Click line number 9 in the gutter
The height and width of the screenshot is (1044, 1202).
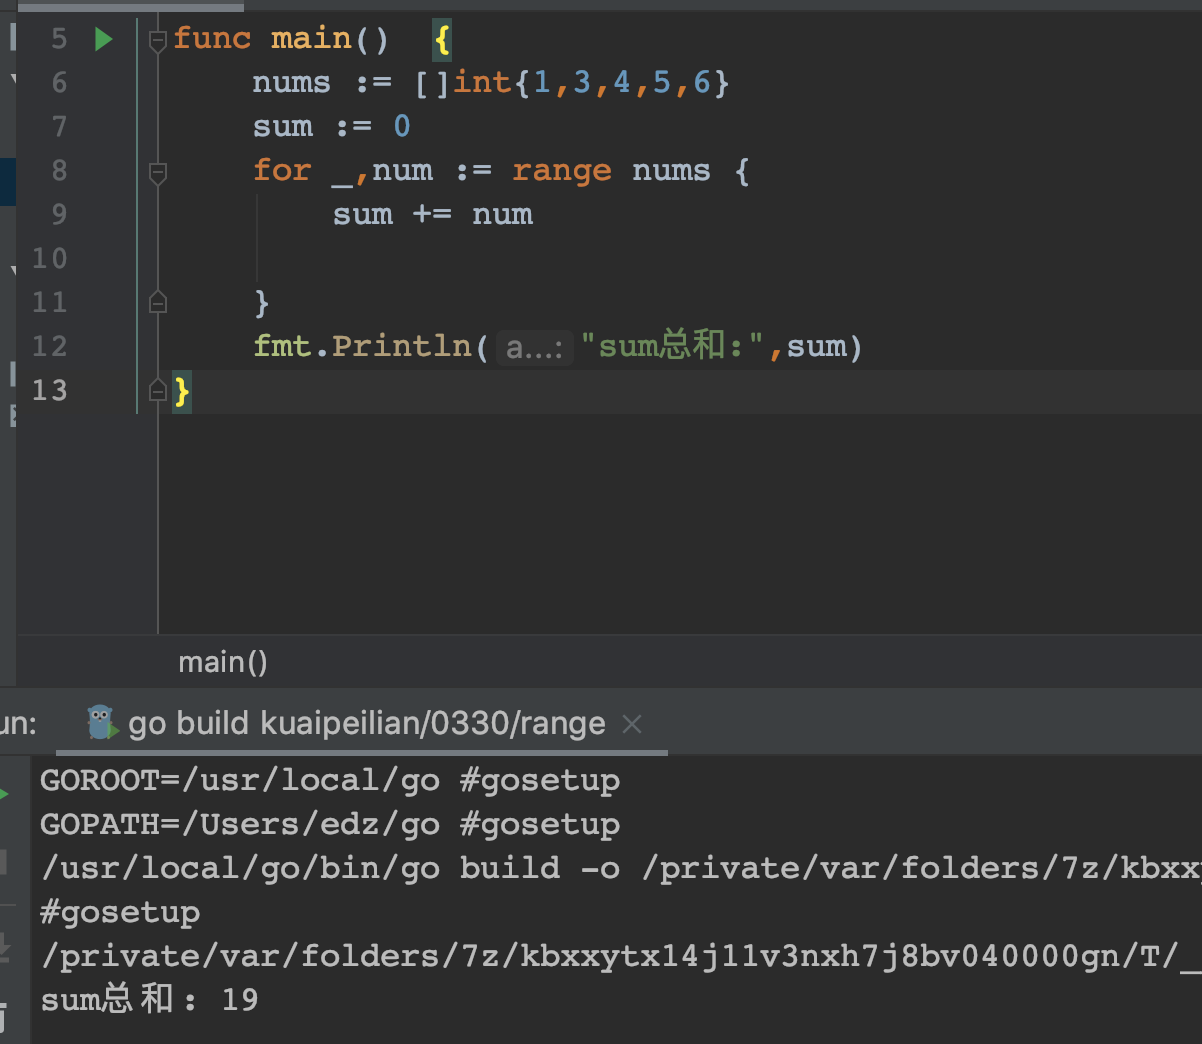[x=59, y=214]
